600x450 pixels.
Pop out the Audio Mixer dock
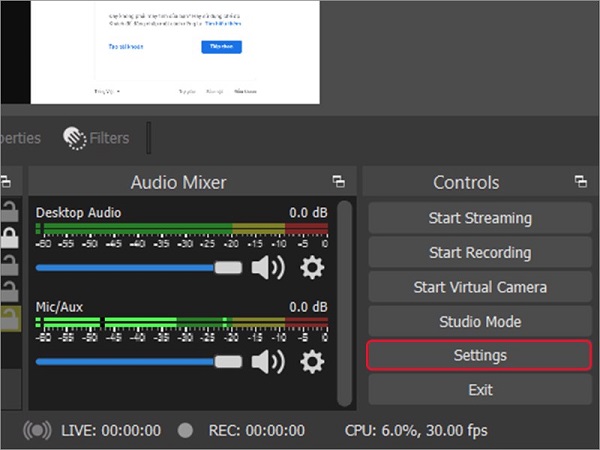pos(338,182)
